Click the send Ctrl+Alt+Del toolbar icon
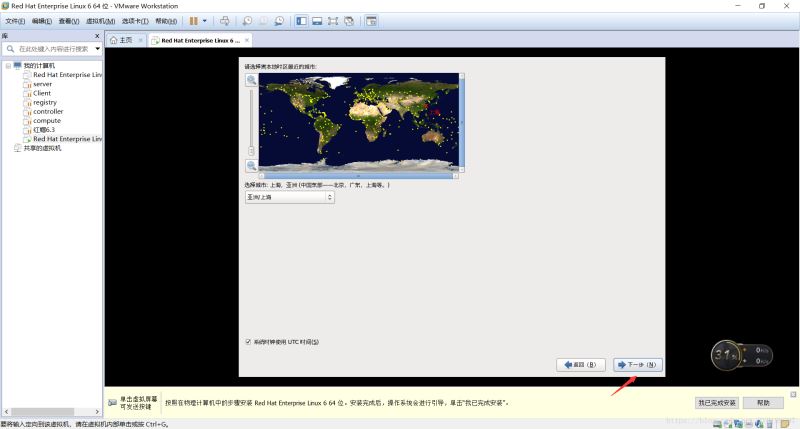This screenshot has width=800, height=429. 224,20
